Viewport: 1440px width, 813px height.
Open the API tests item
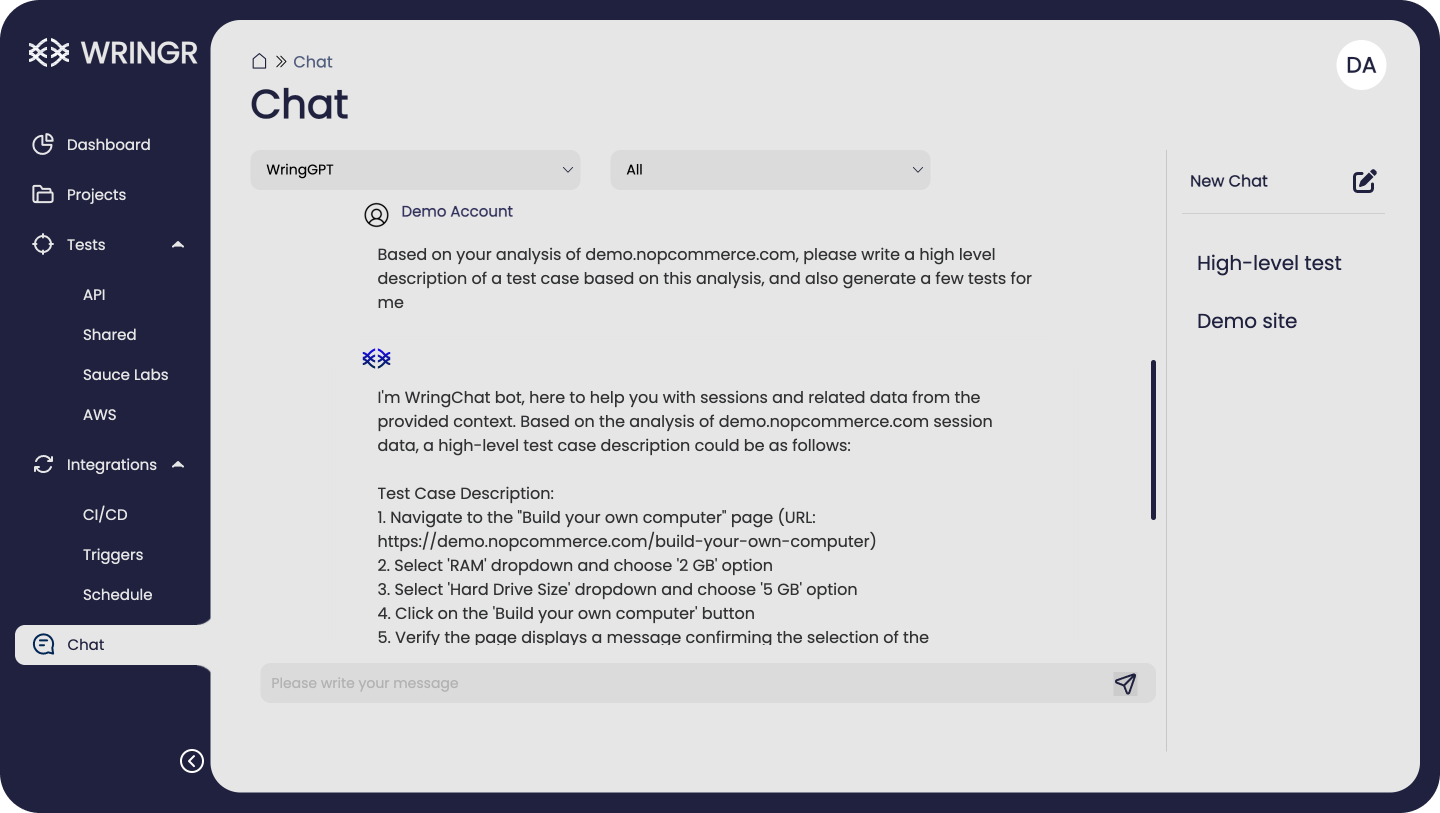94,295
